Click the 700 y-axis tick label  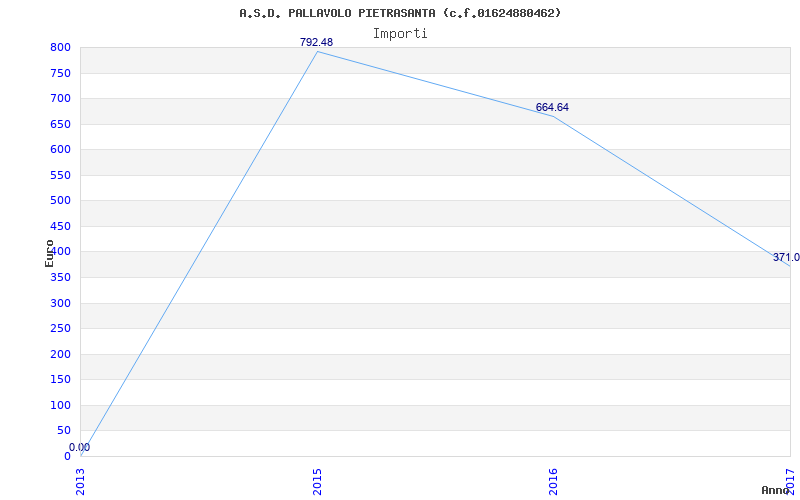60,98
